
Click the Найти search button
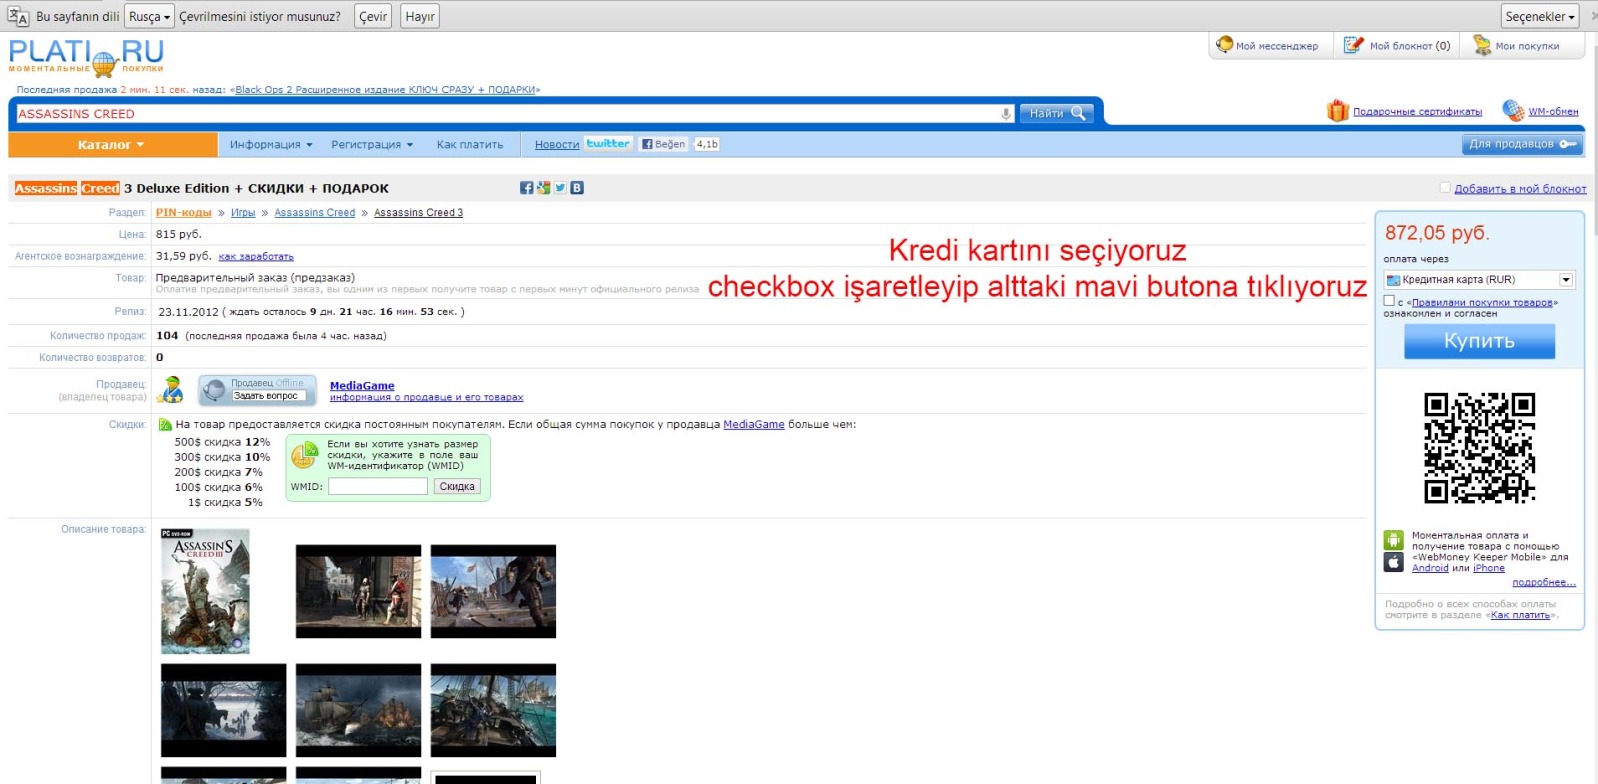pyautogui.click(x=1056, y=113)
